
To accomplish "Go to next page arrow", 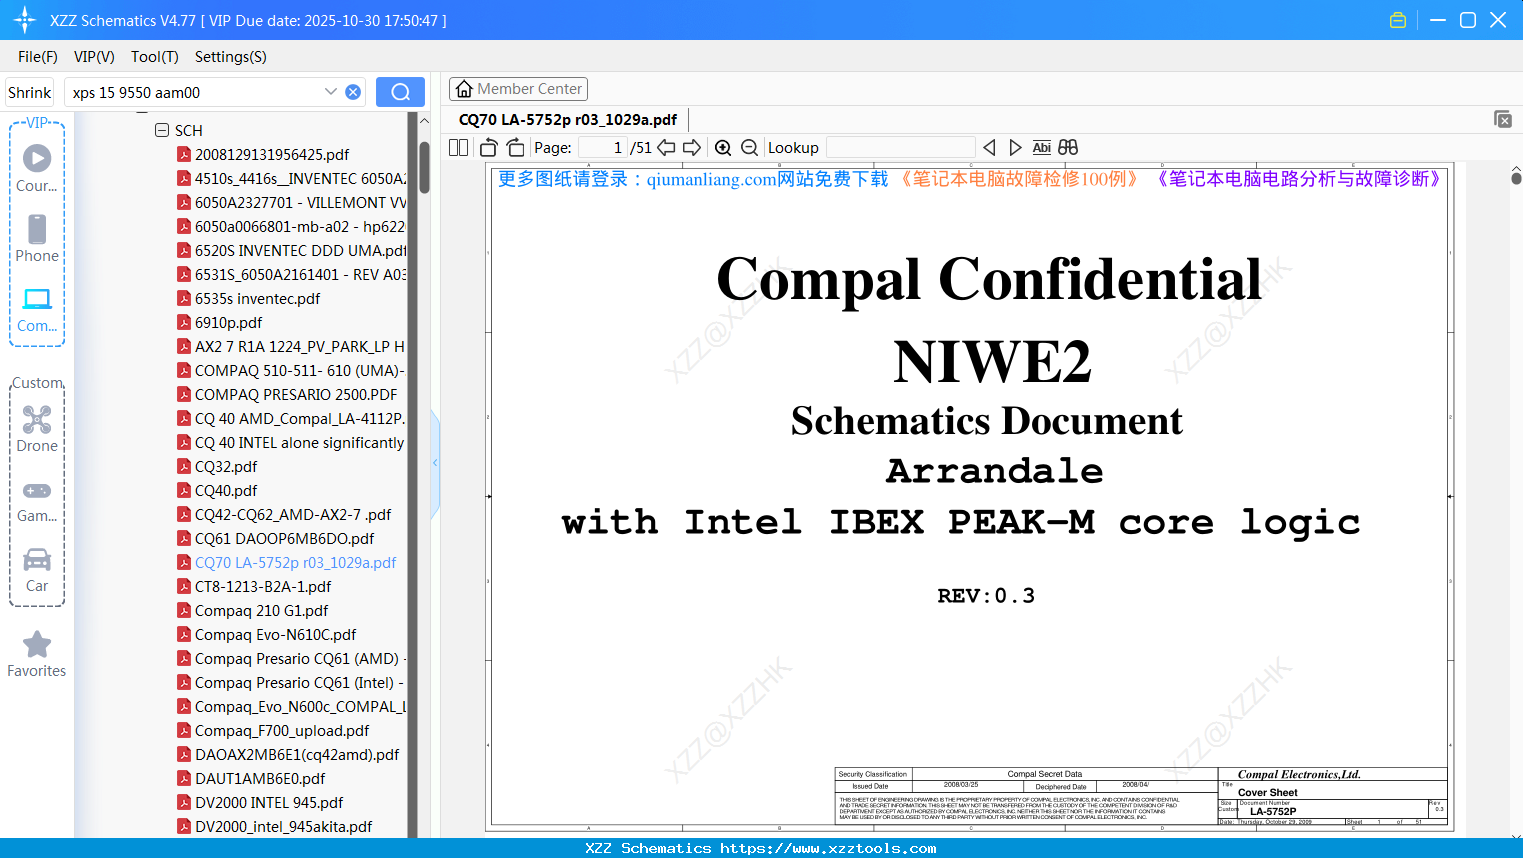I will tap(692, 147).
